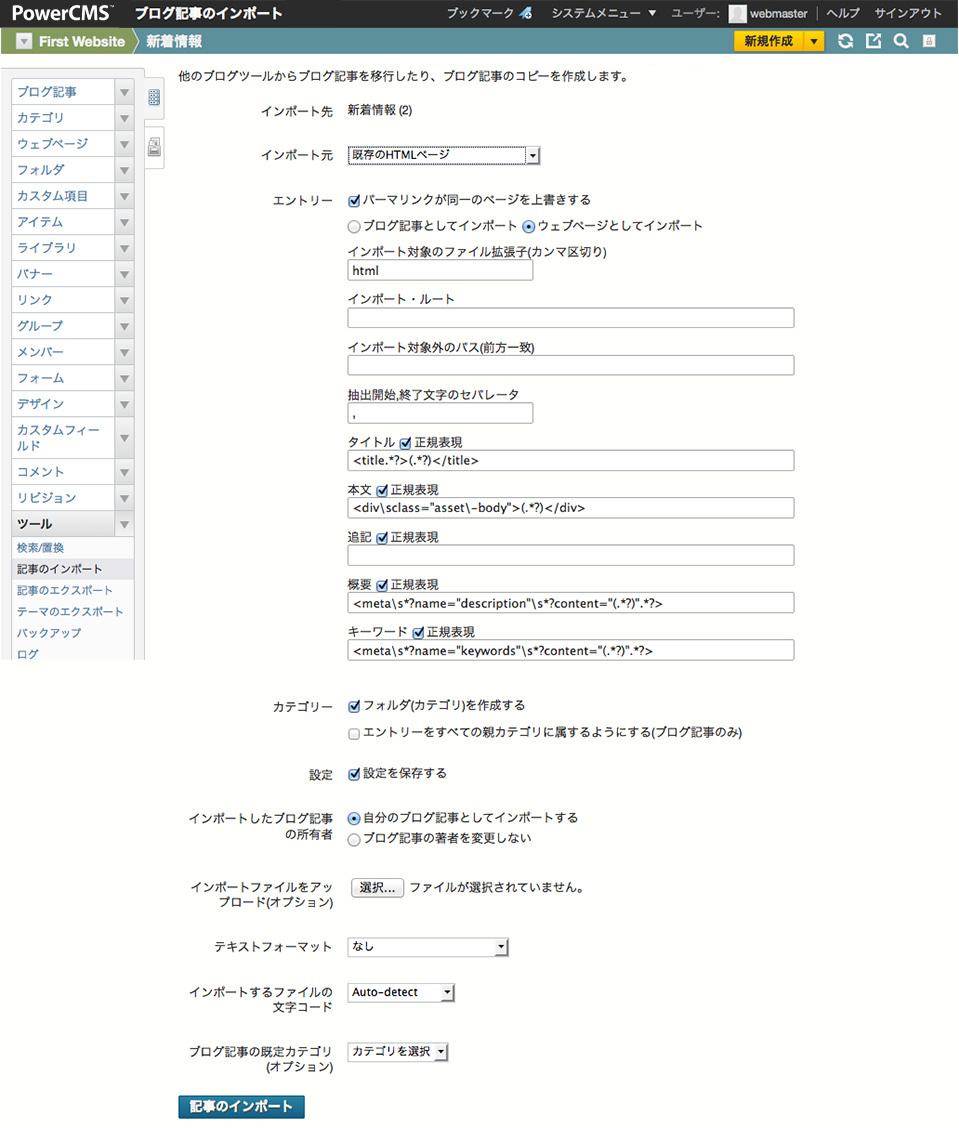Screen dimensions: 959x1128
Task: Click the タイトル regex input field
Action: (x=571, y=460)
